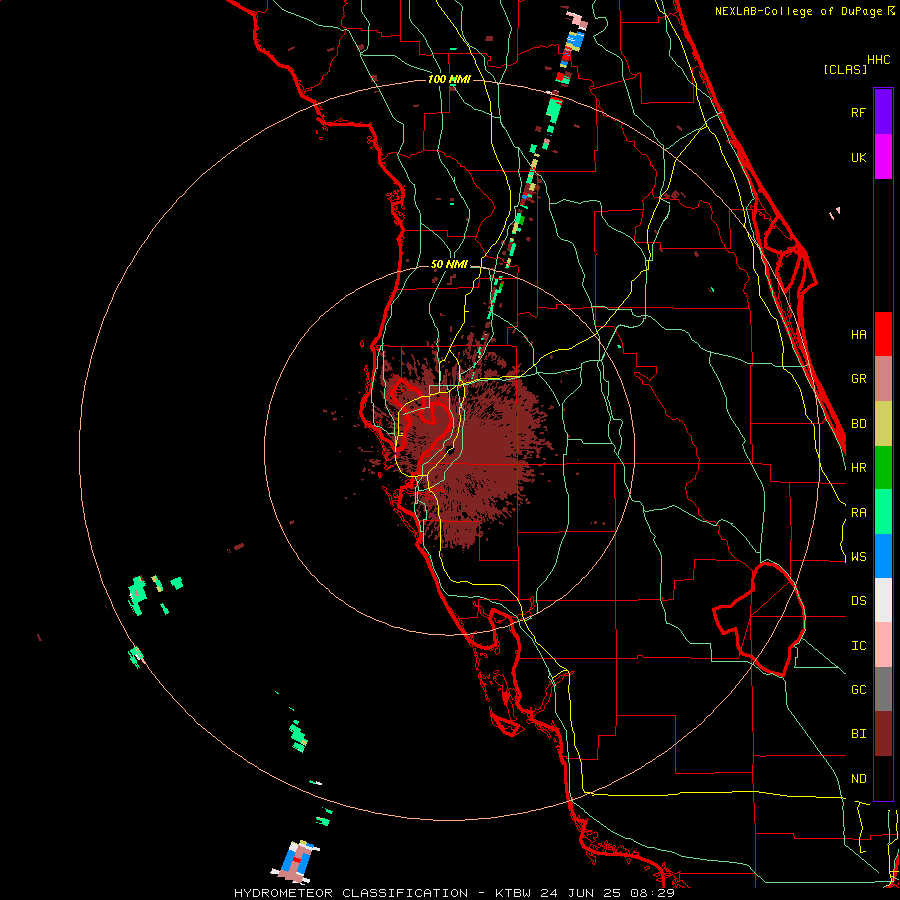Image resolution: width=900 pixels, height=900 pixels.
Task: Click the 'UK' legend label
Action: [x=858, y=157]
